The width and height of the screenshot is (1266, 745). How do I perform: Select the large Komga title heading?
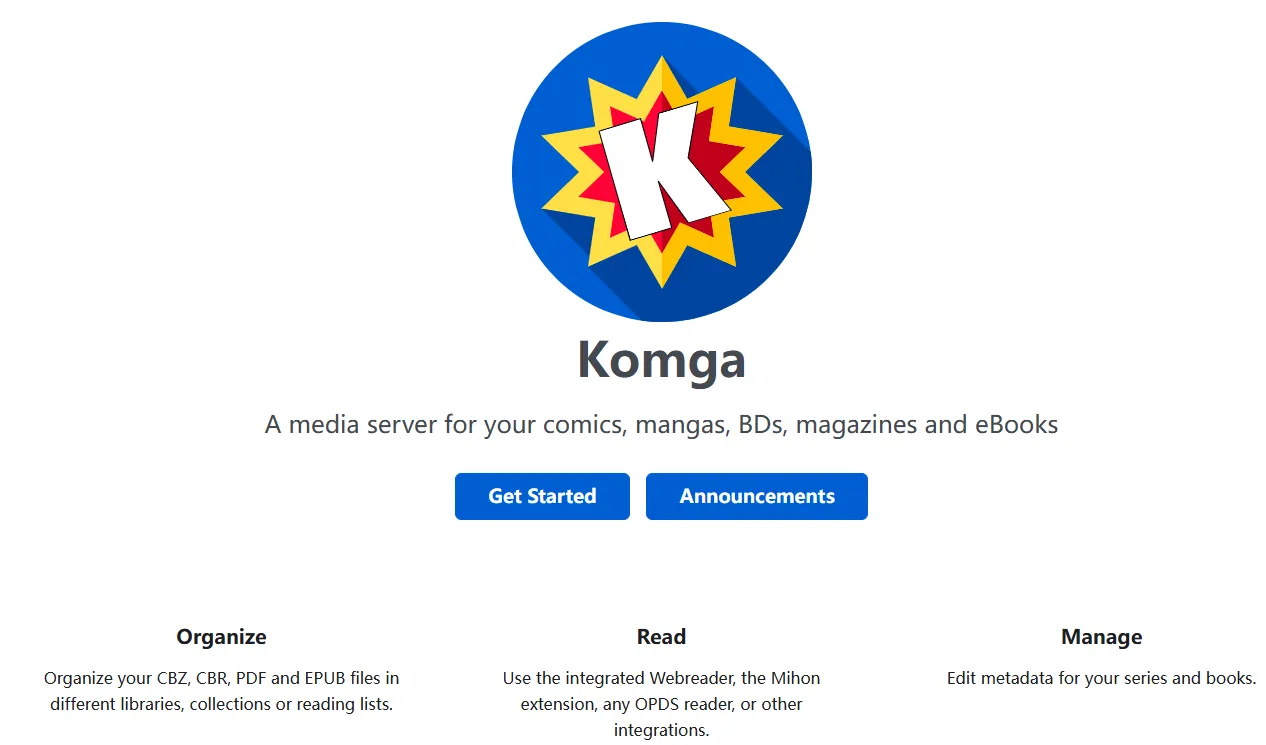pyautogui.click(x=662, y=359)
